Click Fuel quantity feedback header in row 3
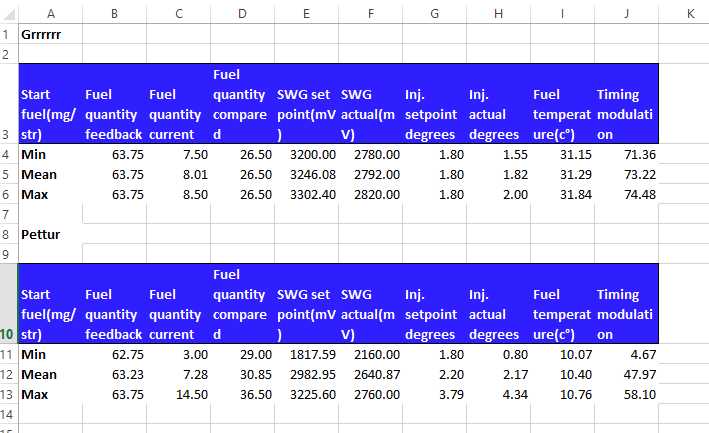The width and height of the screenshot is (709, 433). coord(114,104)
